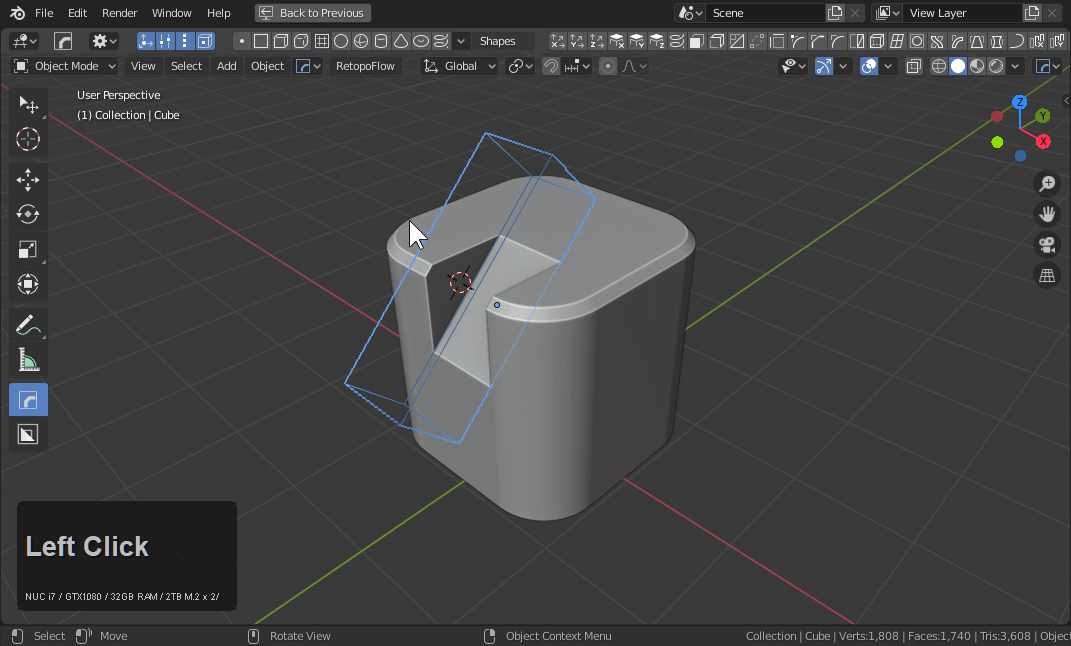Click the zoom magnifier viewport icon

pos(1047,183)
